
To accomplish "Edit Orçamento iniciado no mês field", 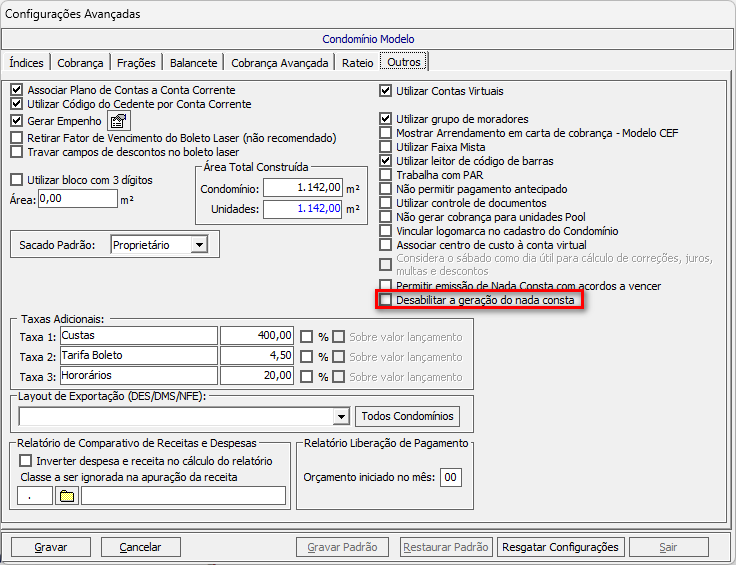I will click(x=451, y=477).
